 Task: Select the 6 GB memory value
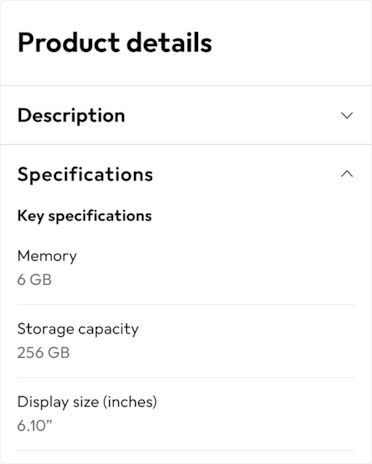tap(35, 280)
